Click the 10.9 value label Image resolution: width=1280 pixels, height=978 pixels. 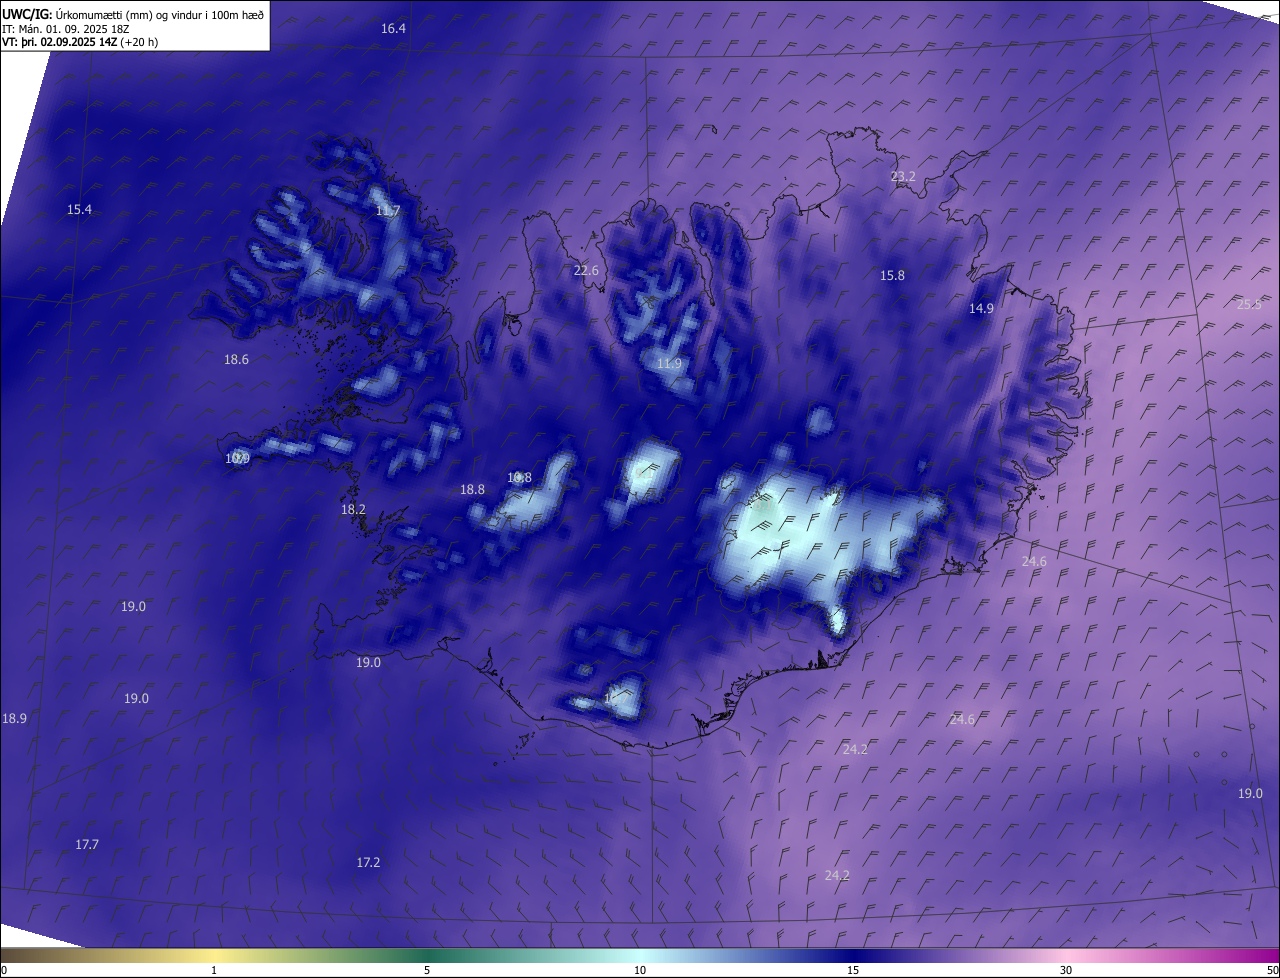click(237, 459)
